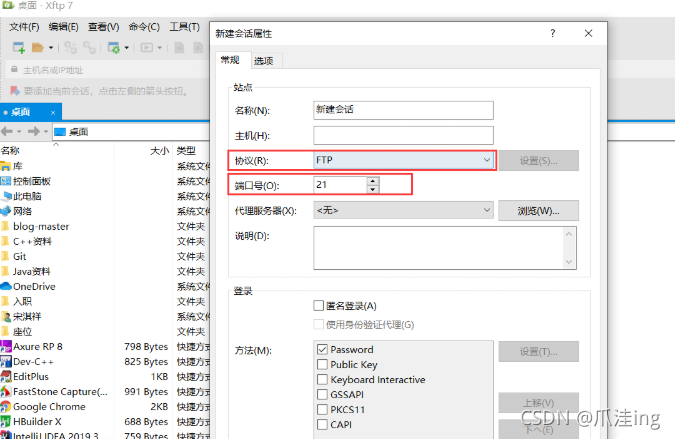Click the 浏览(W)... button
This screenshot has width=675, height=439.
(x=538, y=211)
